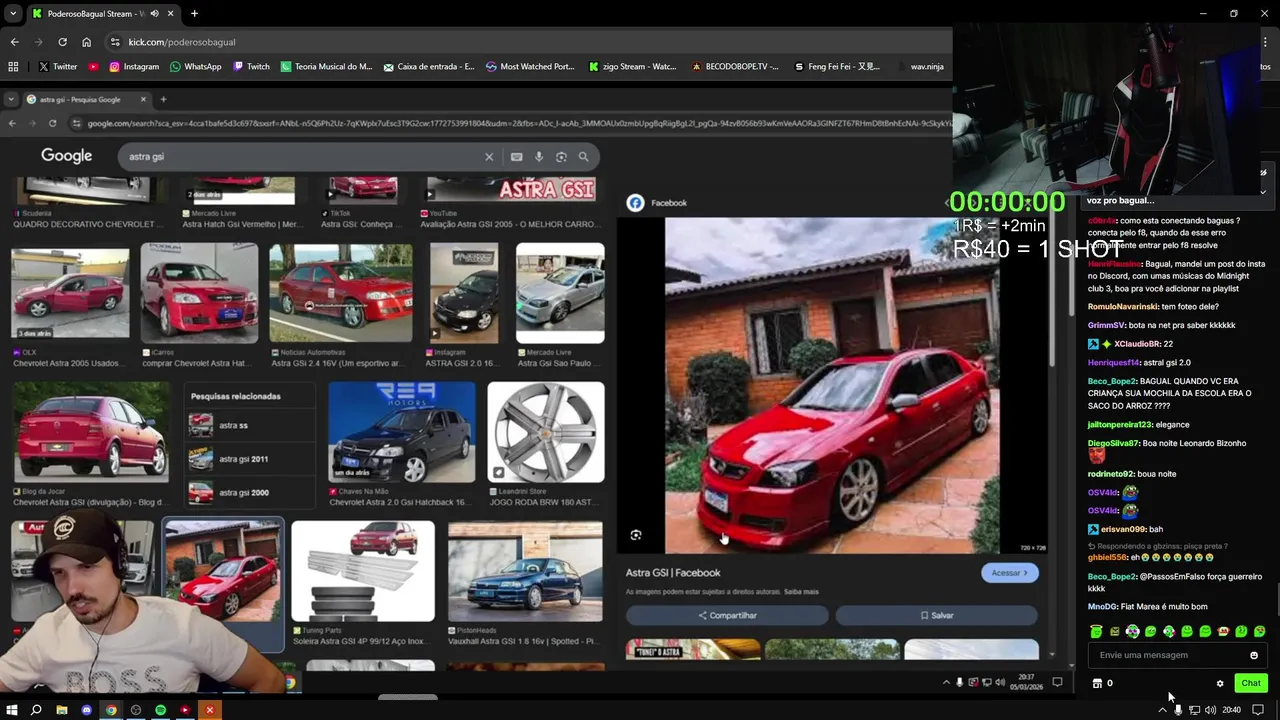Open emoji picker in chat input

tap(1254, 656)
